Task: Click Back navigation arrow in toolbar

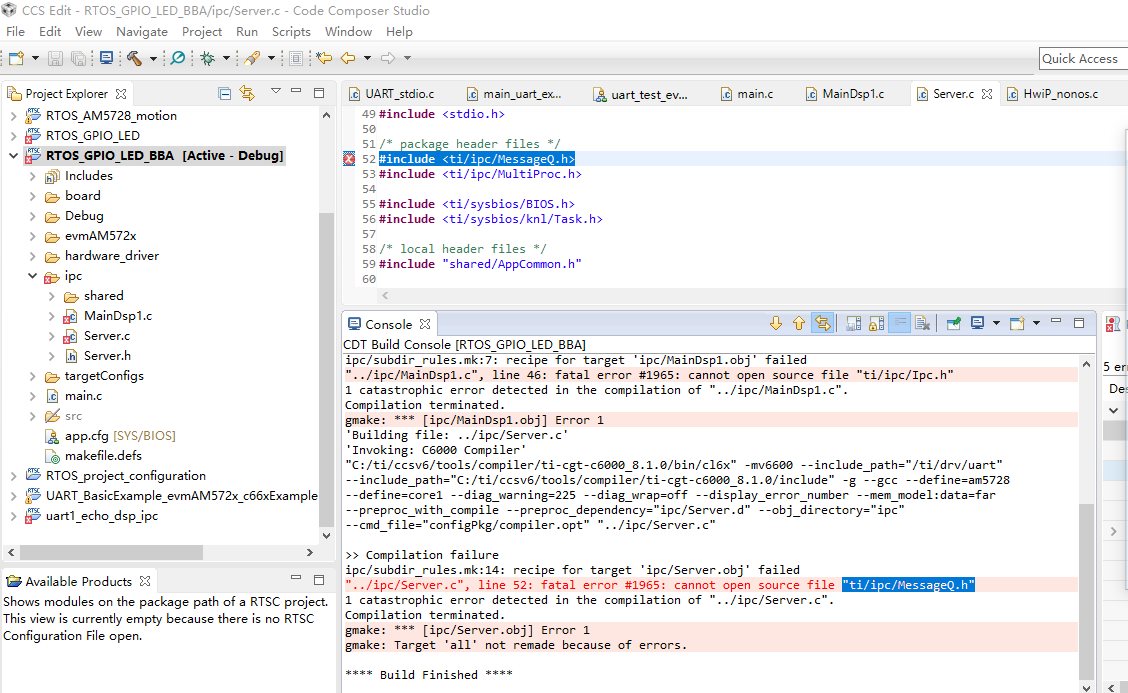Action: [349, 58]
